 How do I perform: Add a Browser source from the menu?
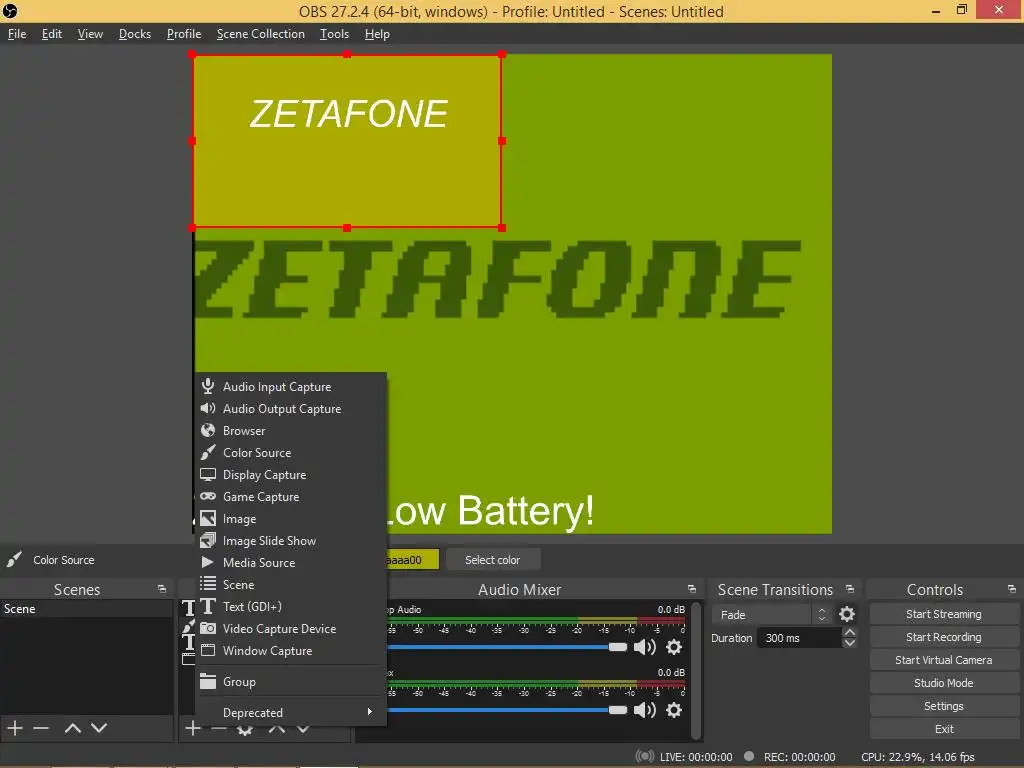(291, 431)
